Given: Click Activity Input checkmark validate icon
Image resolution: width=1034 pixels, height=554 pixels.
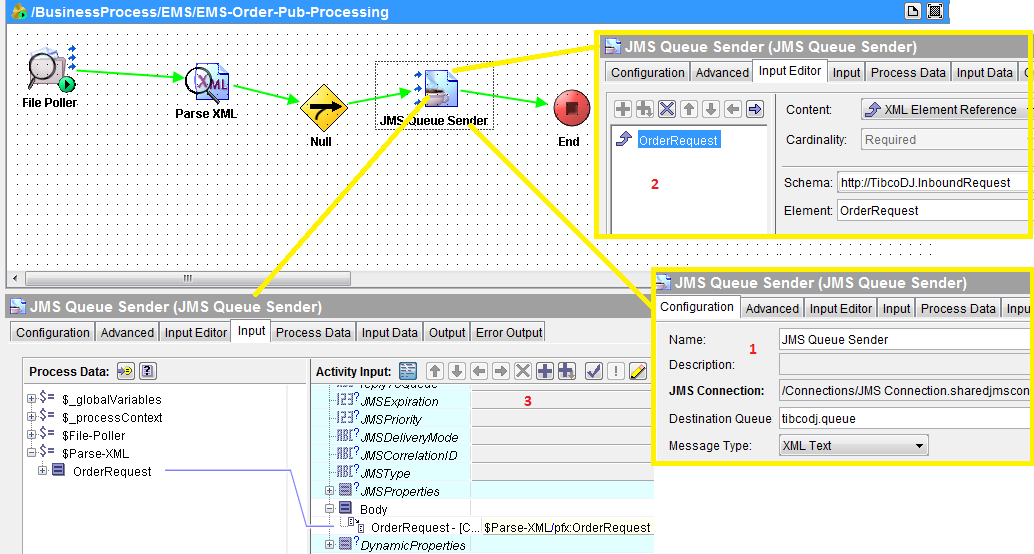Looking at the screenshot, I should coord(593,371).
